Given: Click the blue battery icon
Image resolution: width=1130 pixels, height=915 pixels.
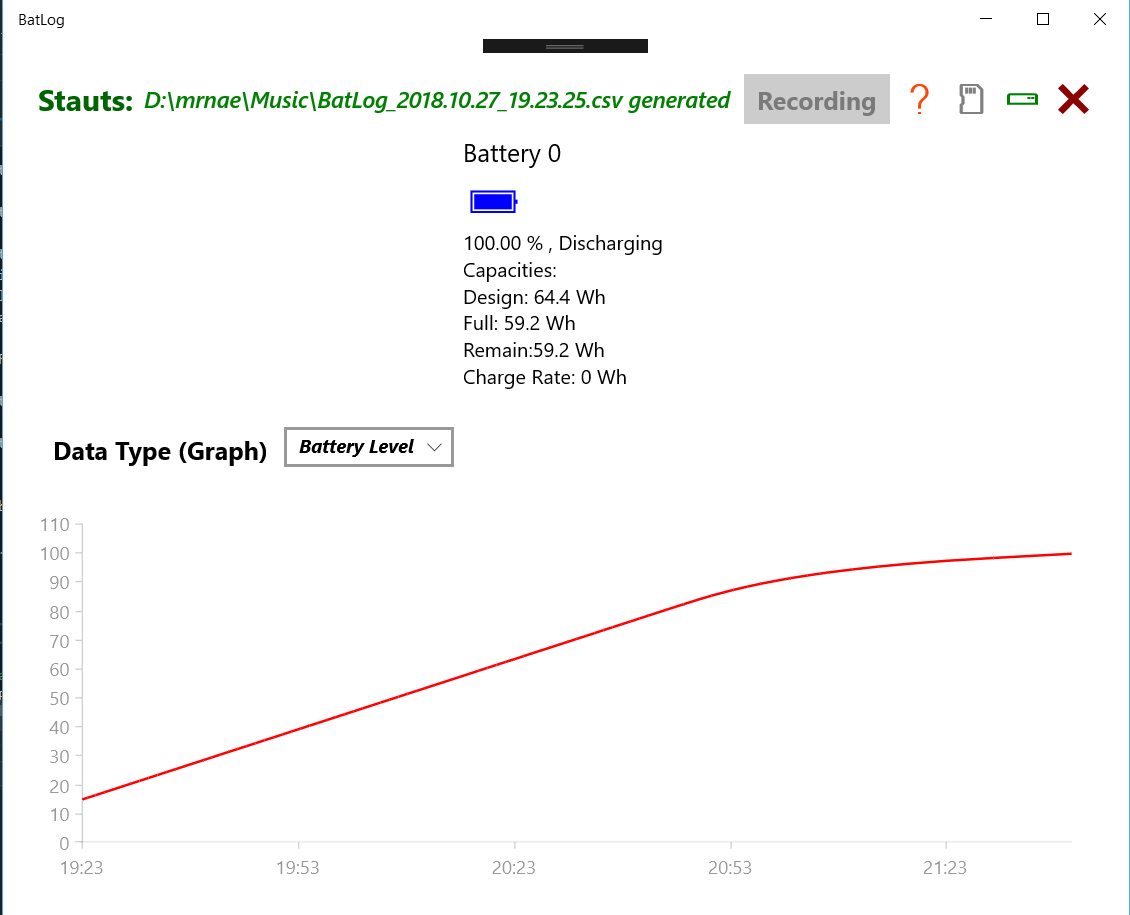Looking at the screenshot, I should [493, 202].
